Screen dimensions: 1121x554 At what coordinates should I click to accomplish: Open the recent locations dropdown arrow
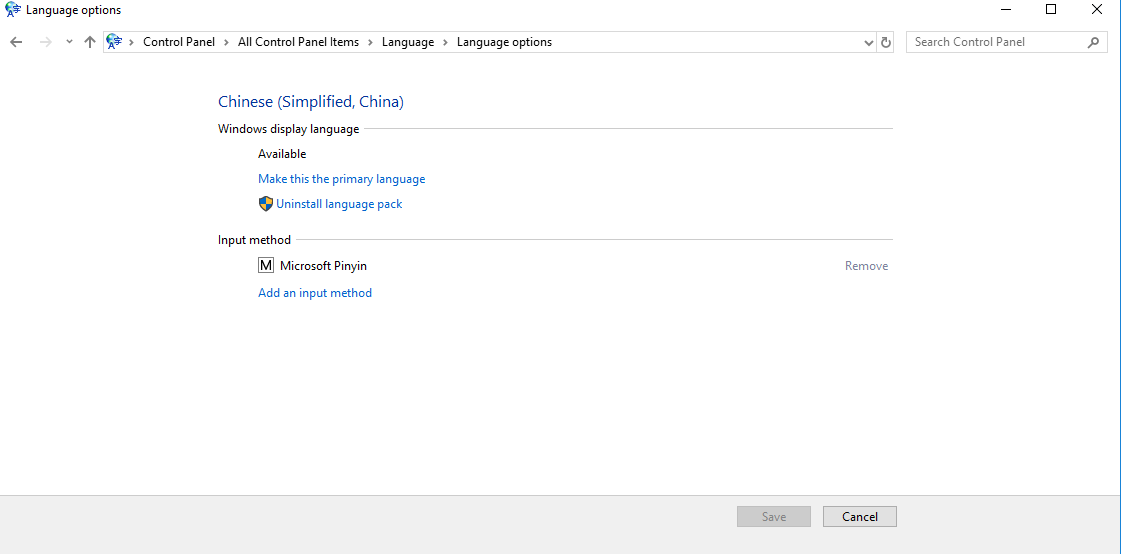(x=69, y=42)
